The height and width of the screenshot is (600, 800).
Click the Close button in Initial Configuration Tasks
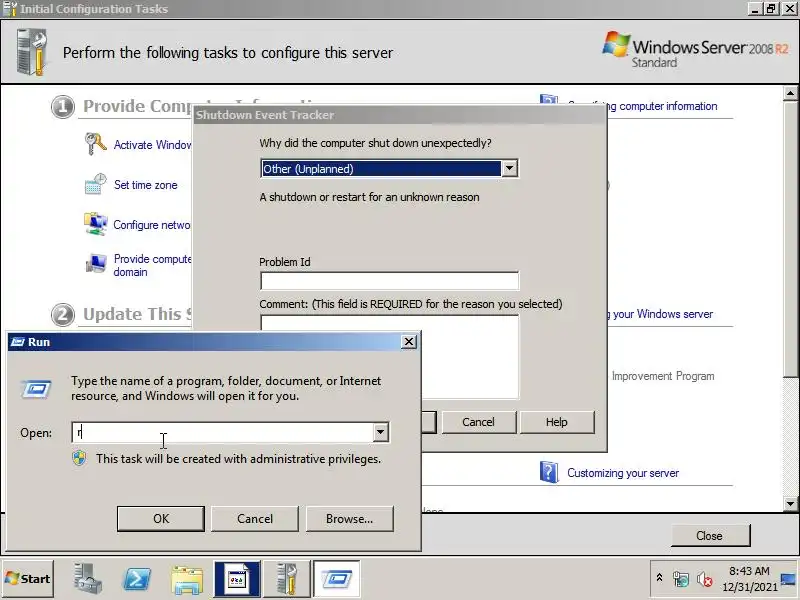tap(710, 536)
